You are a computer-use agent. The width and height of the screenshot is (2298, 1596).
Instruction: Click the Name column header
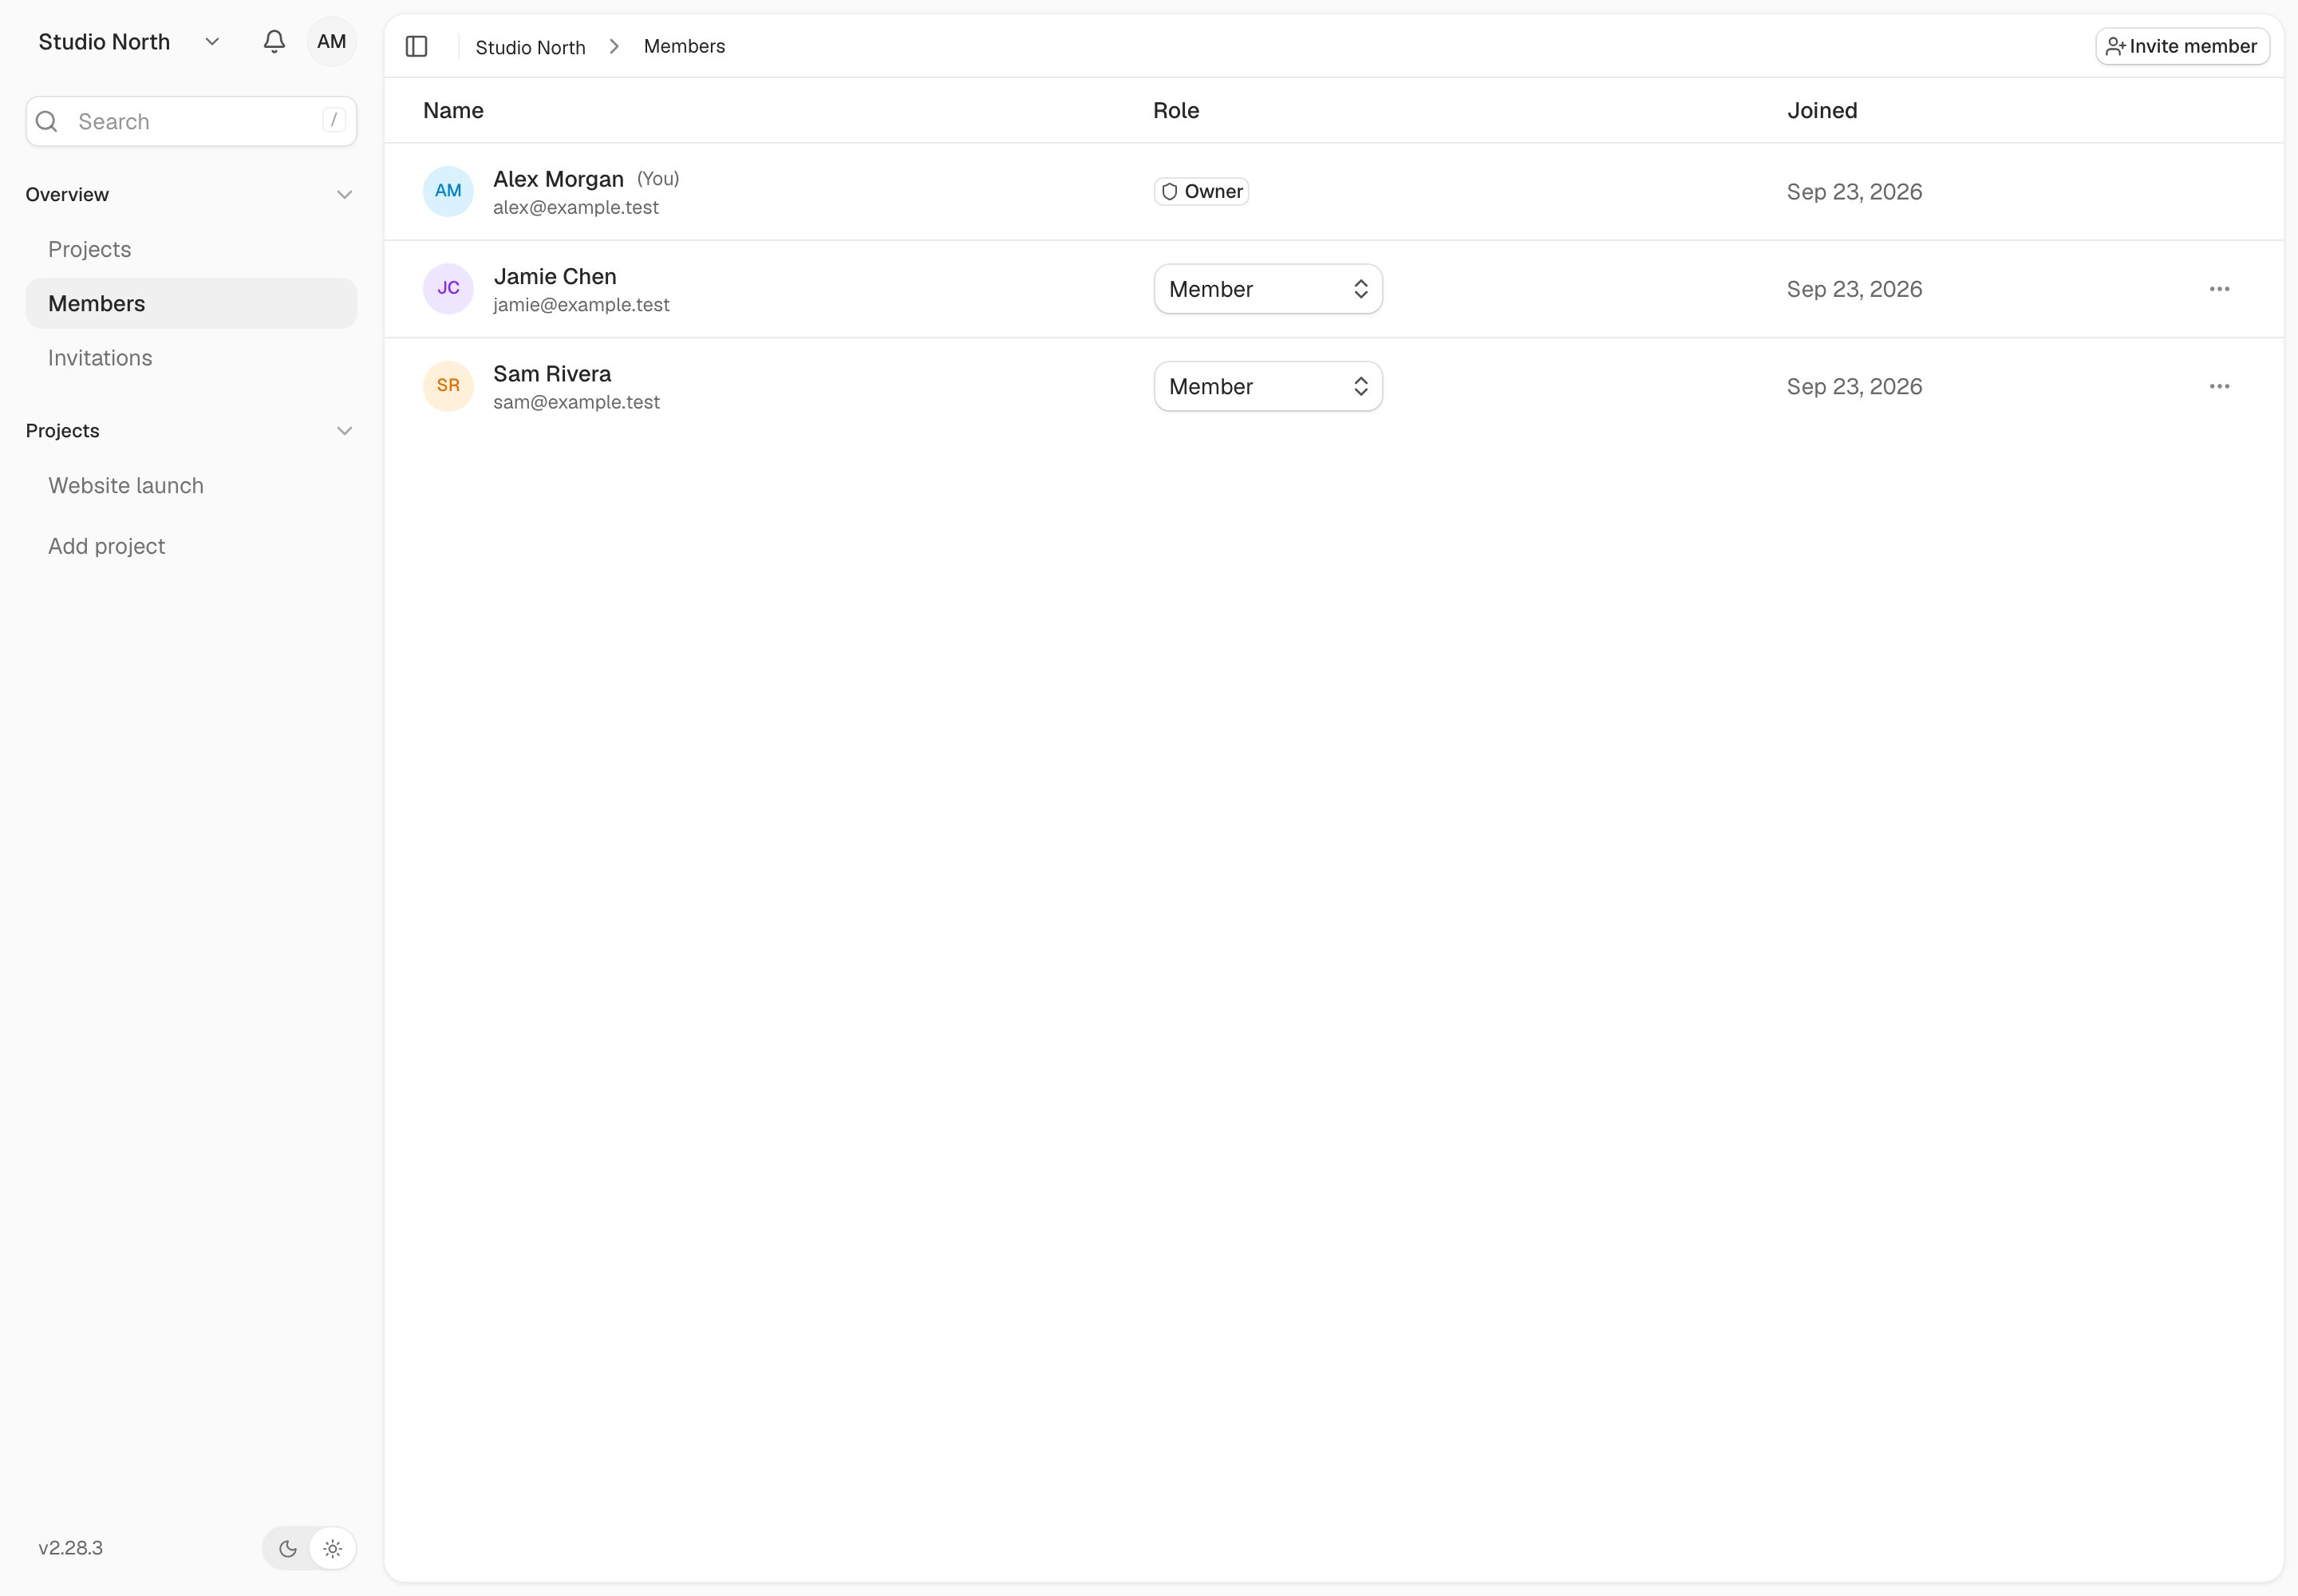tap(453, 111)
